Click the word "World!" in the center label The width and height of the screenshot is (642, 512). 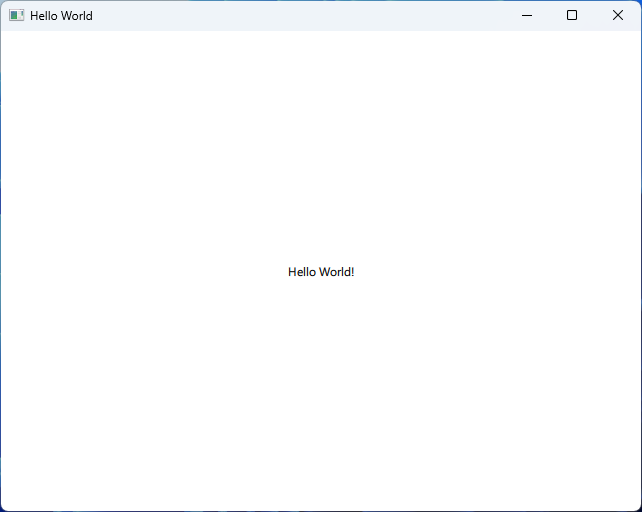[x=337, y=272]
